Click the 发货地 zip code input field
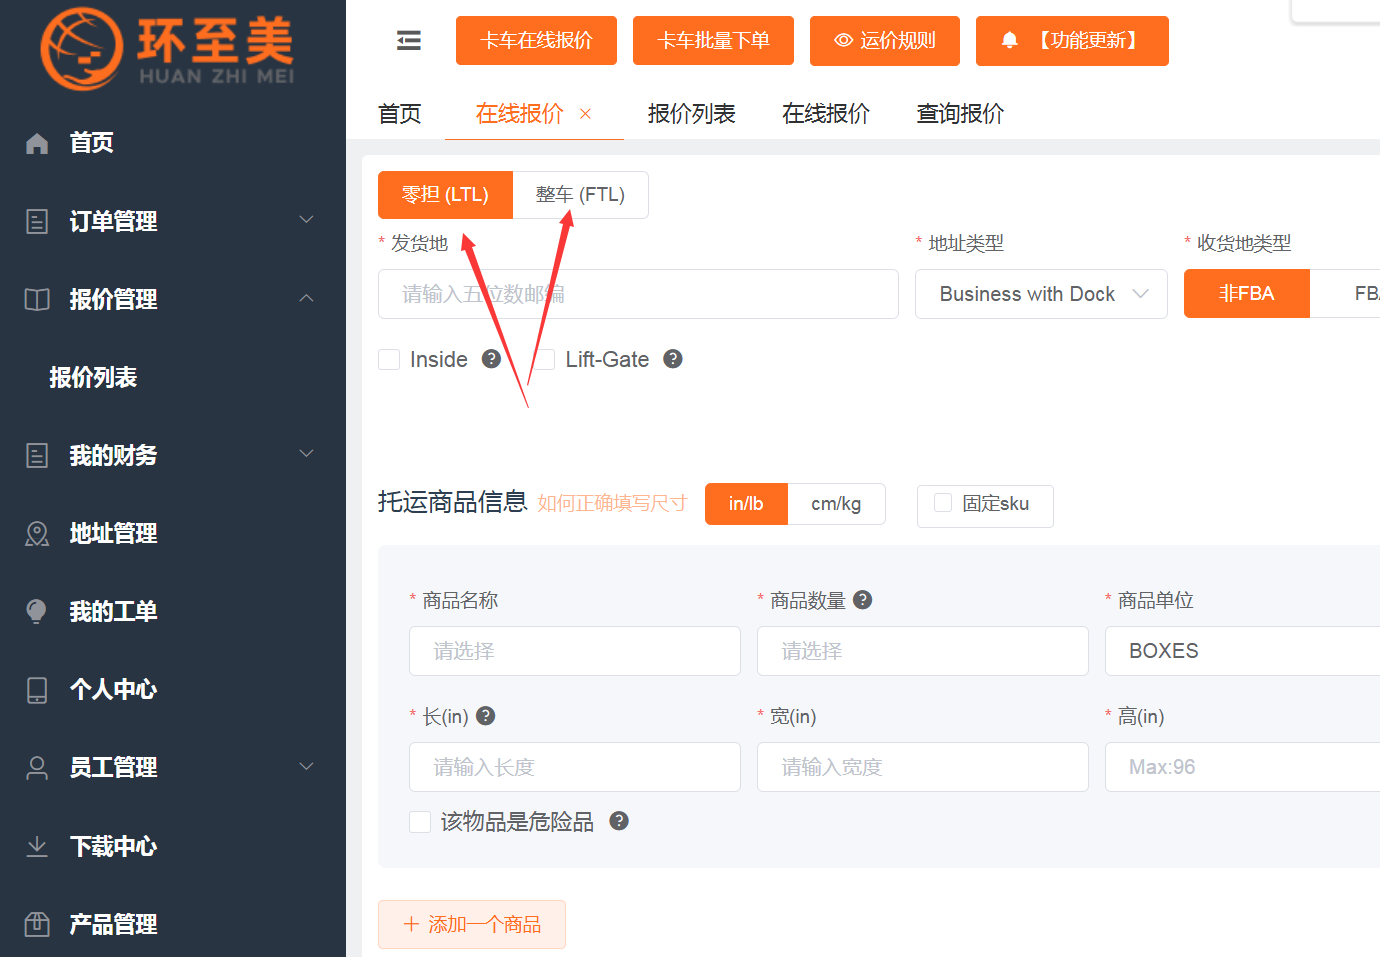This screenshot has width=1380, height=957. [638, 294]
